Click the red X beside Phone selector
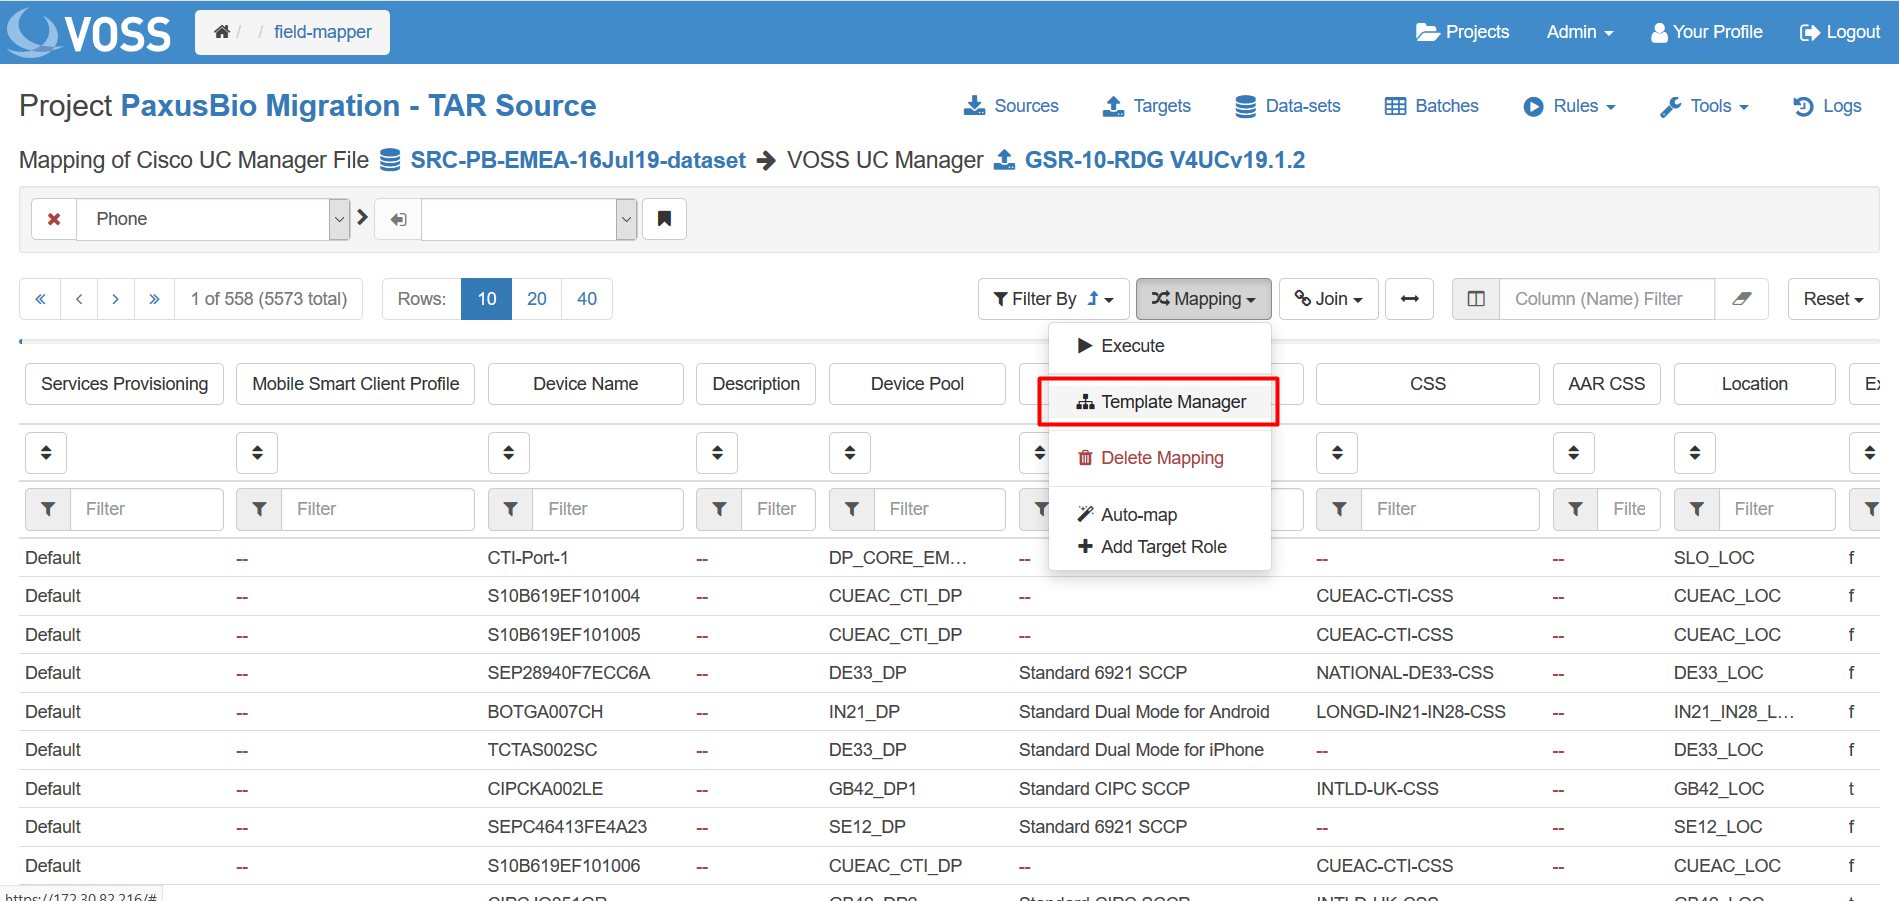This screenshot has width=1899, height=901. coord(54,219)
